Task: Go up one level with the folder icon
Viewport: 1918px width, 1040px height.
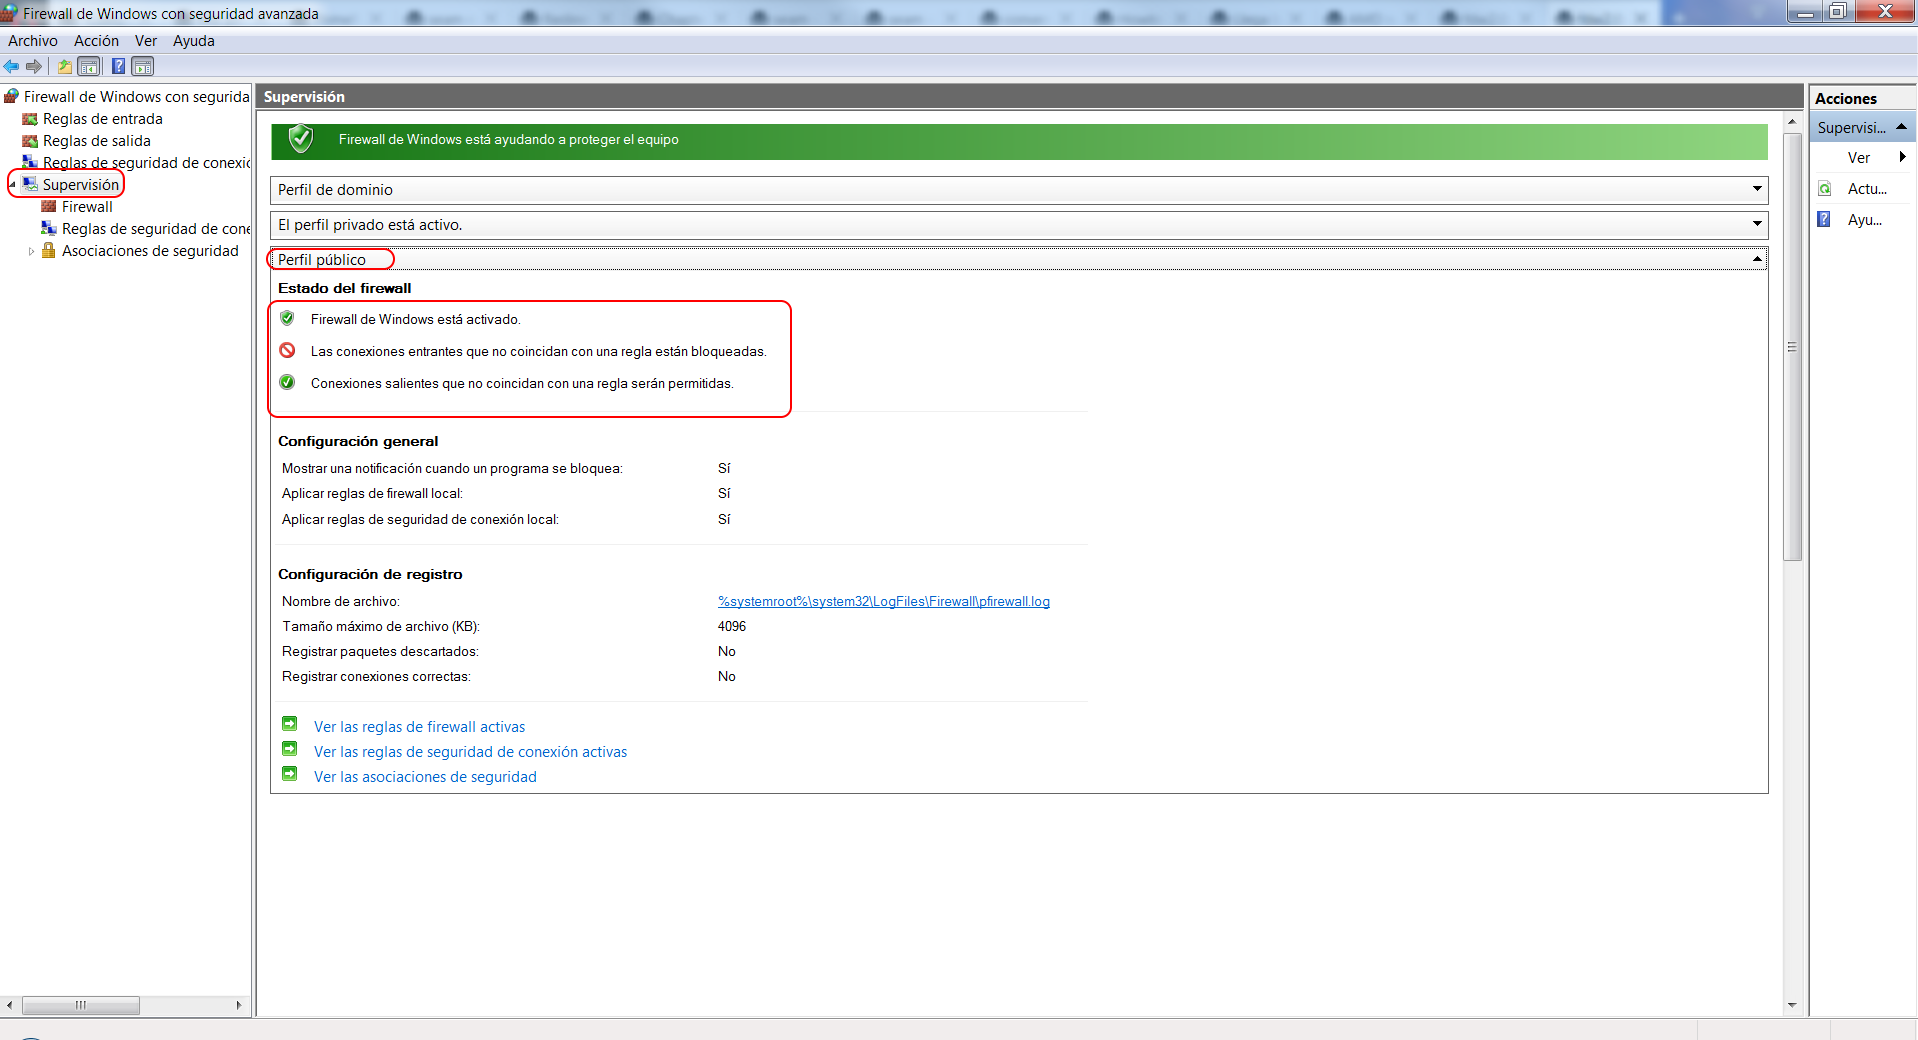Action: 65,66
